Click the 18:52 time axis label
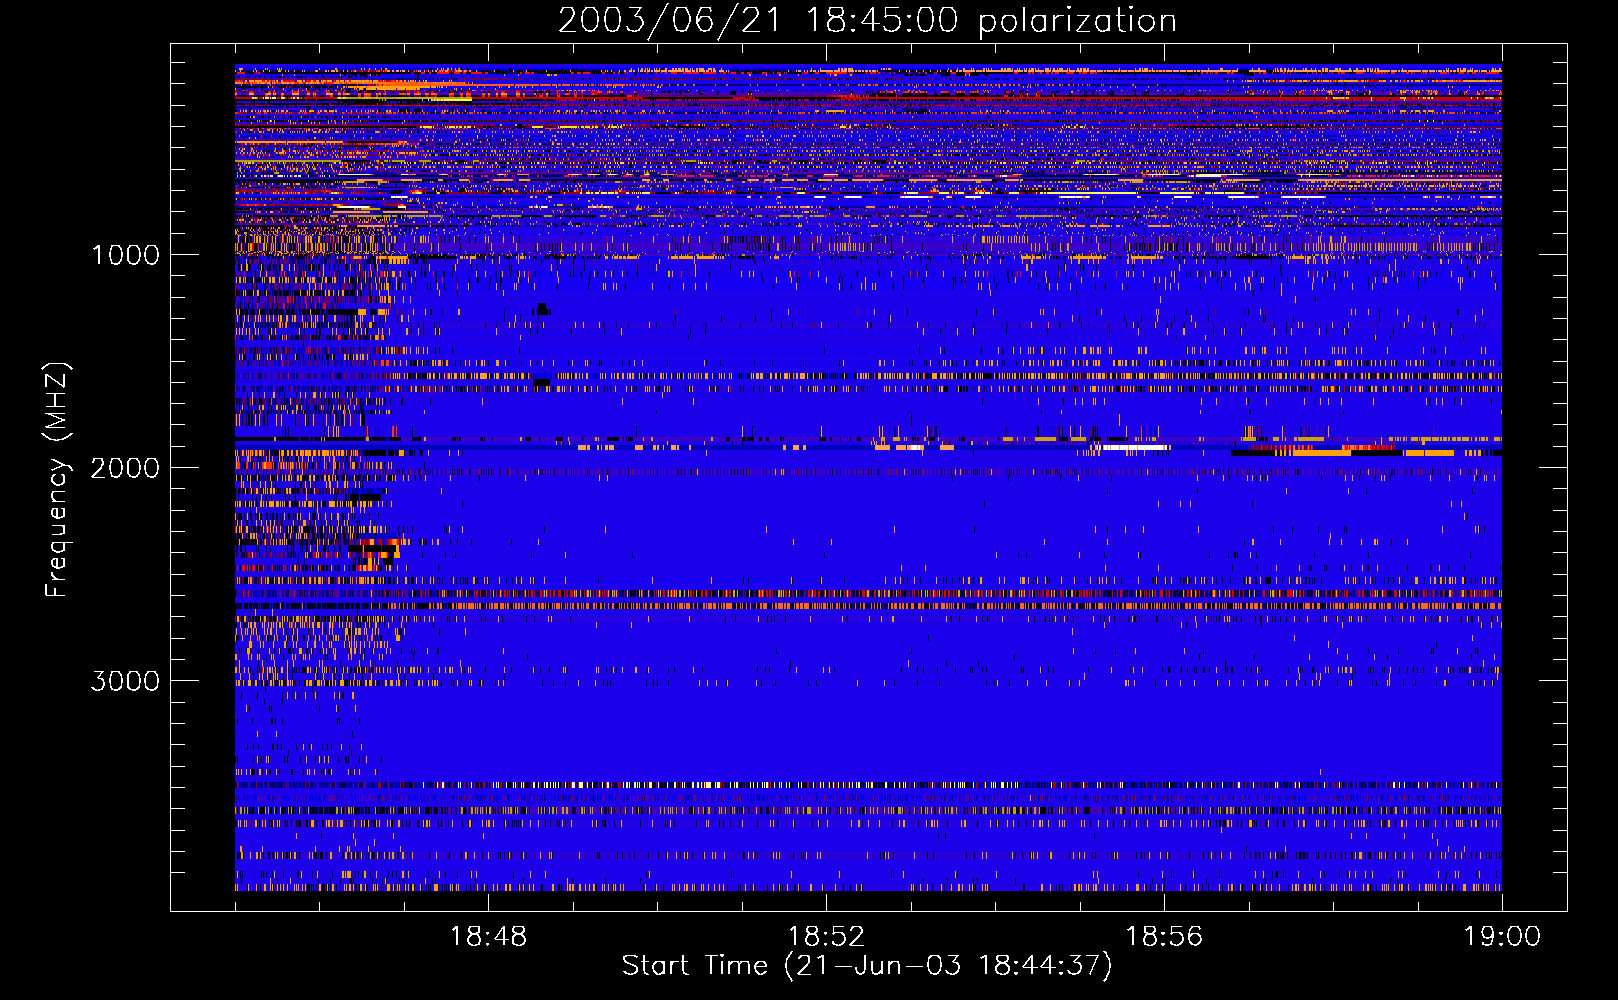This screenshot has width=1618, height=1000. 826,937
